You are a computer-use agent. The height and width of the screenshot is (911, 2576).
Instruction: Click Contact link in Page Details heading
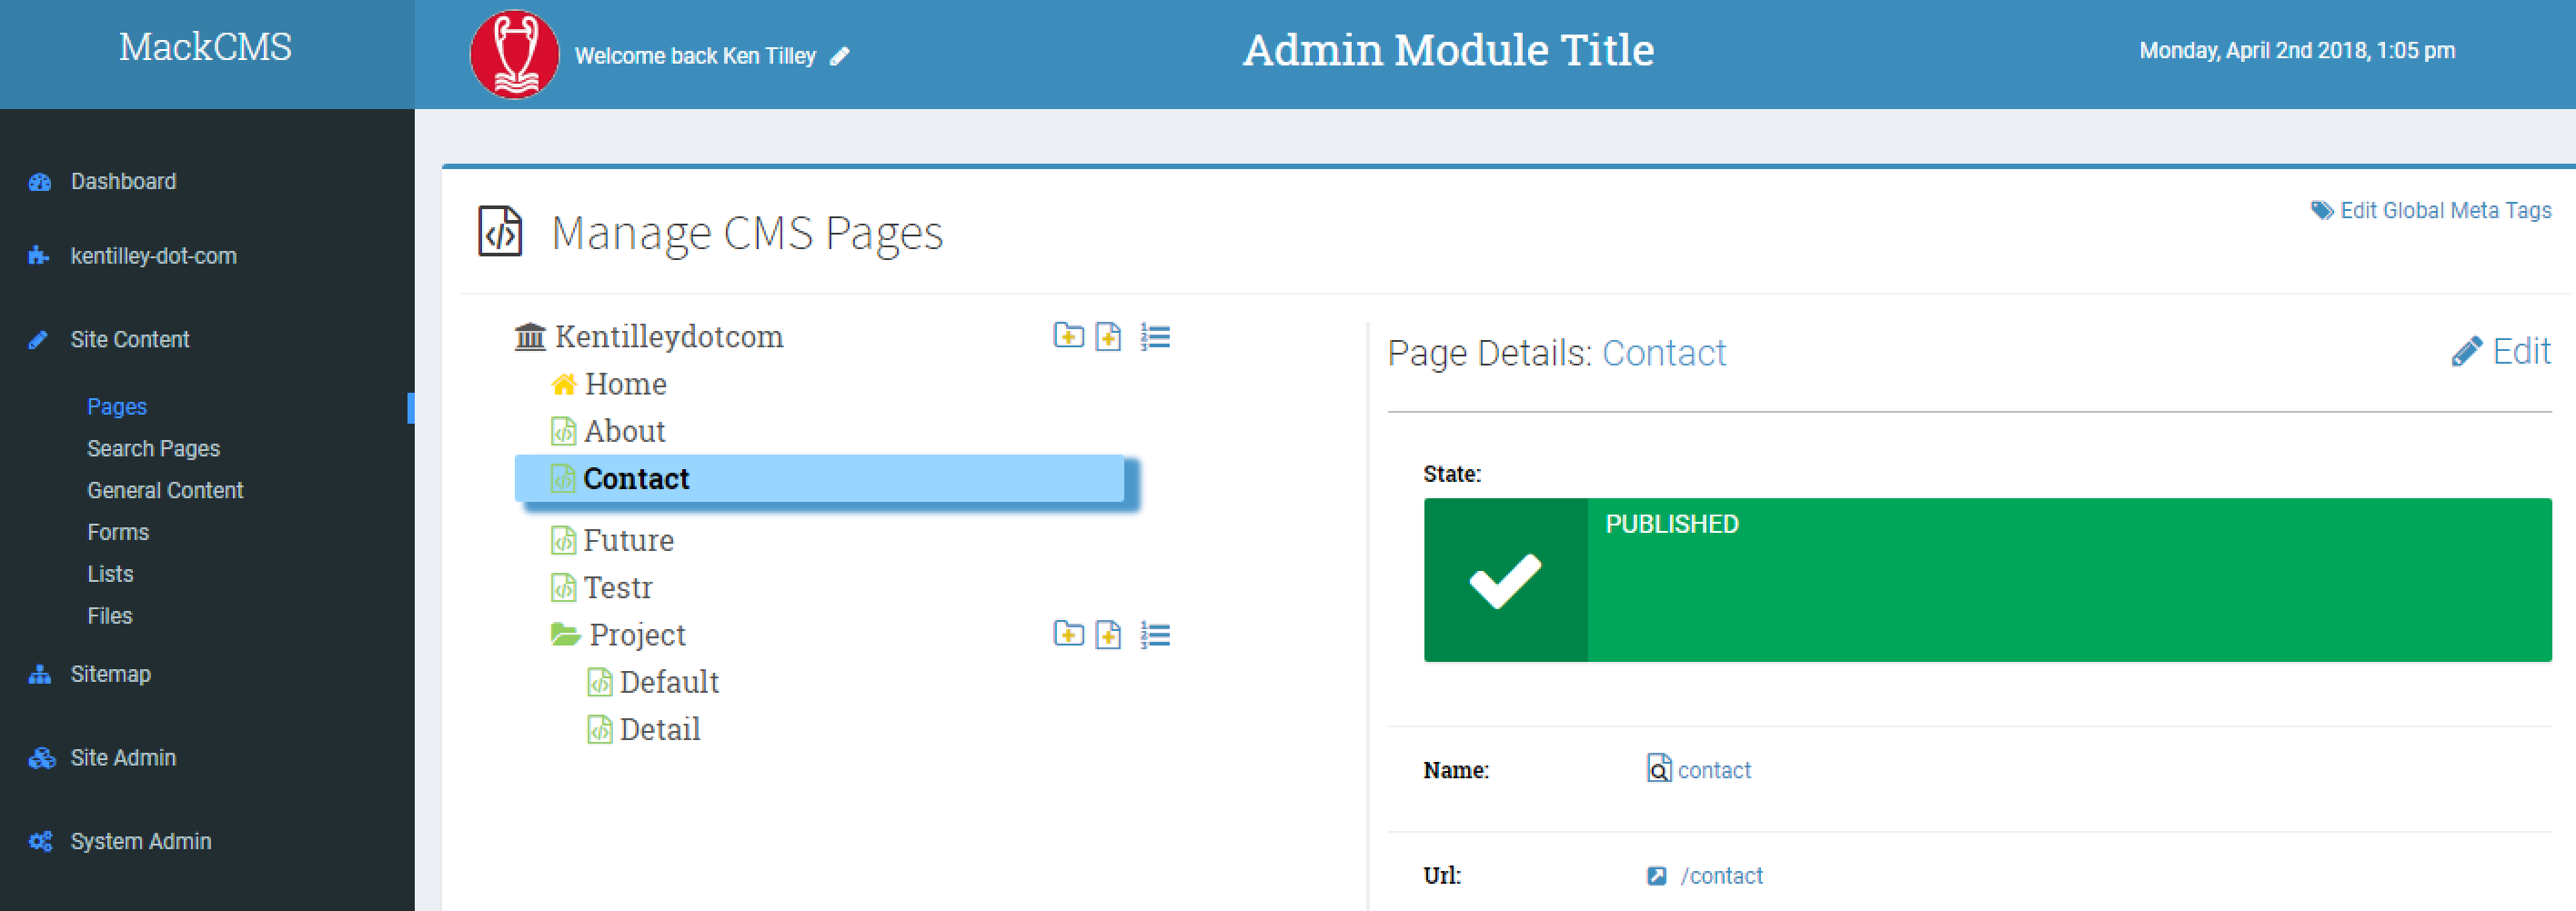pyautogui.click(x=1664, y=353)
